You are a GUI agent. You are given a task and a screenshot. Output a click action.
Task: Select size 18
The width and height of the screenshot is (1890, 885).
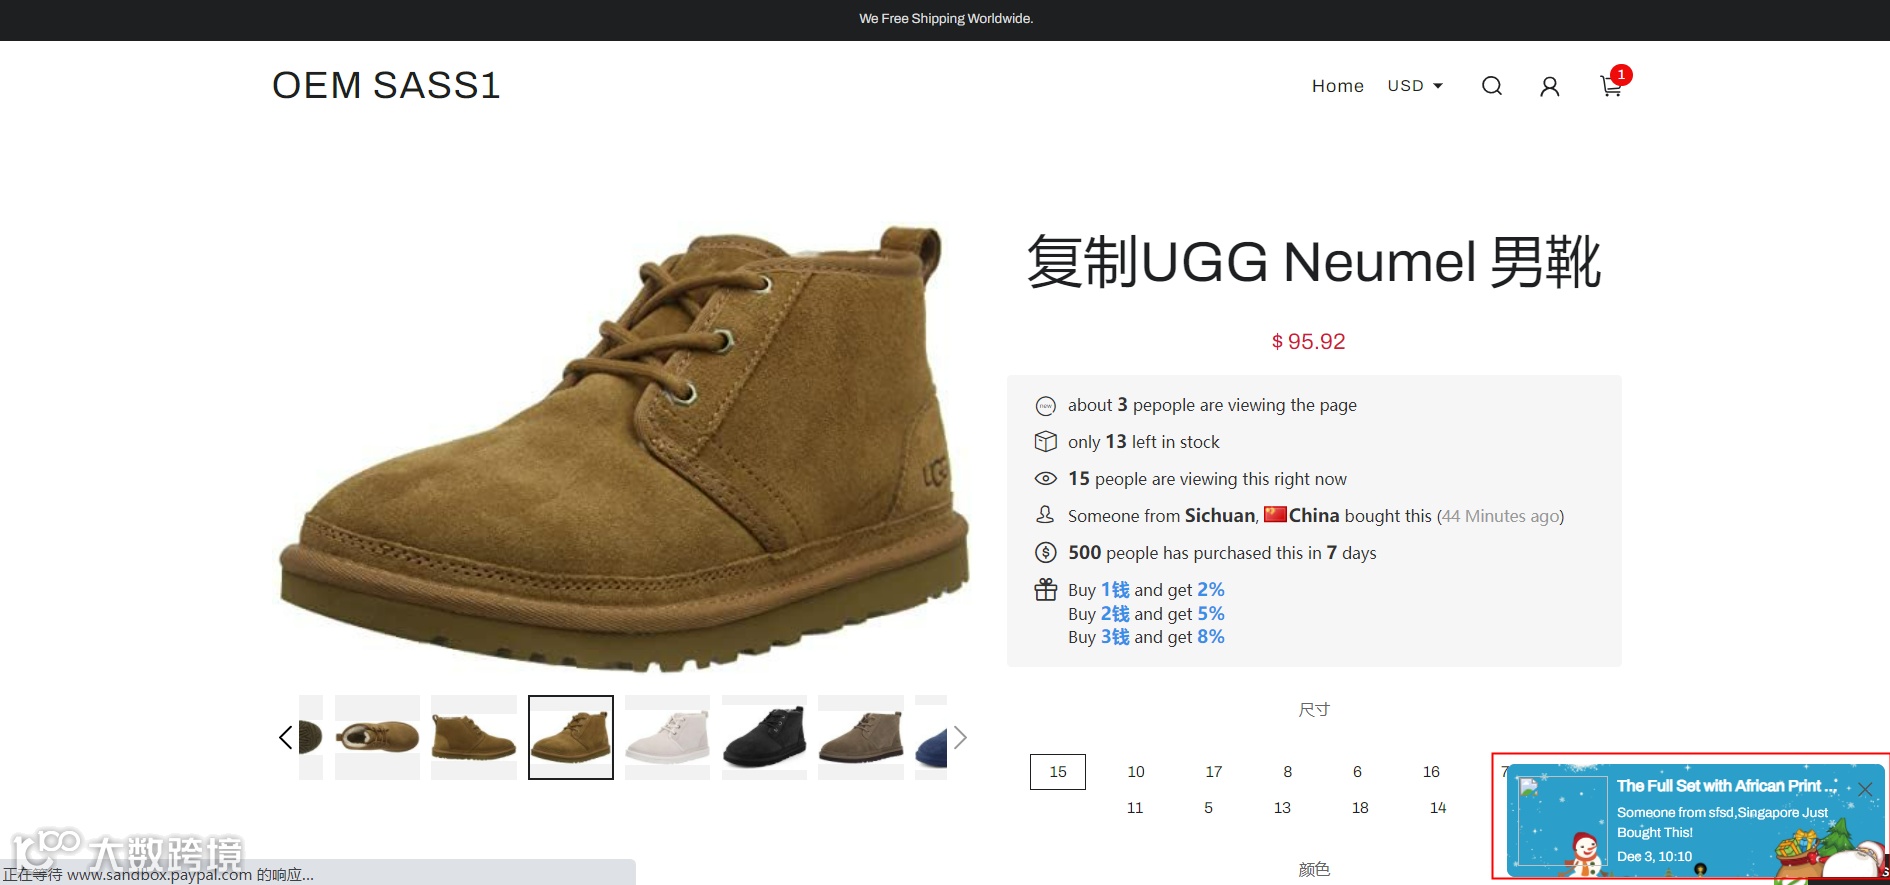coord(1360,808)
